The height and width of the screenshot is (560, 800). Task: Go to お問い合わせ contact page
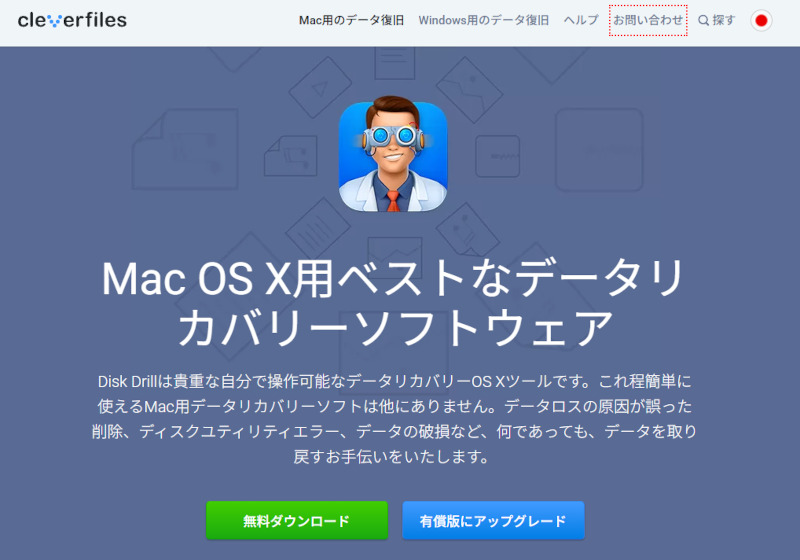click(647, 20)
